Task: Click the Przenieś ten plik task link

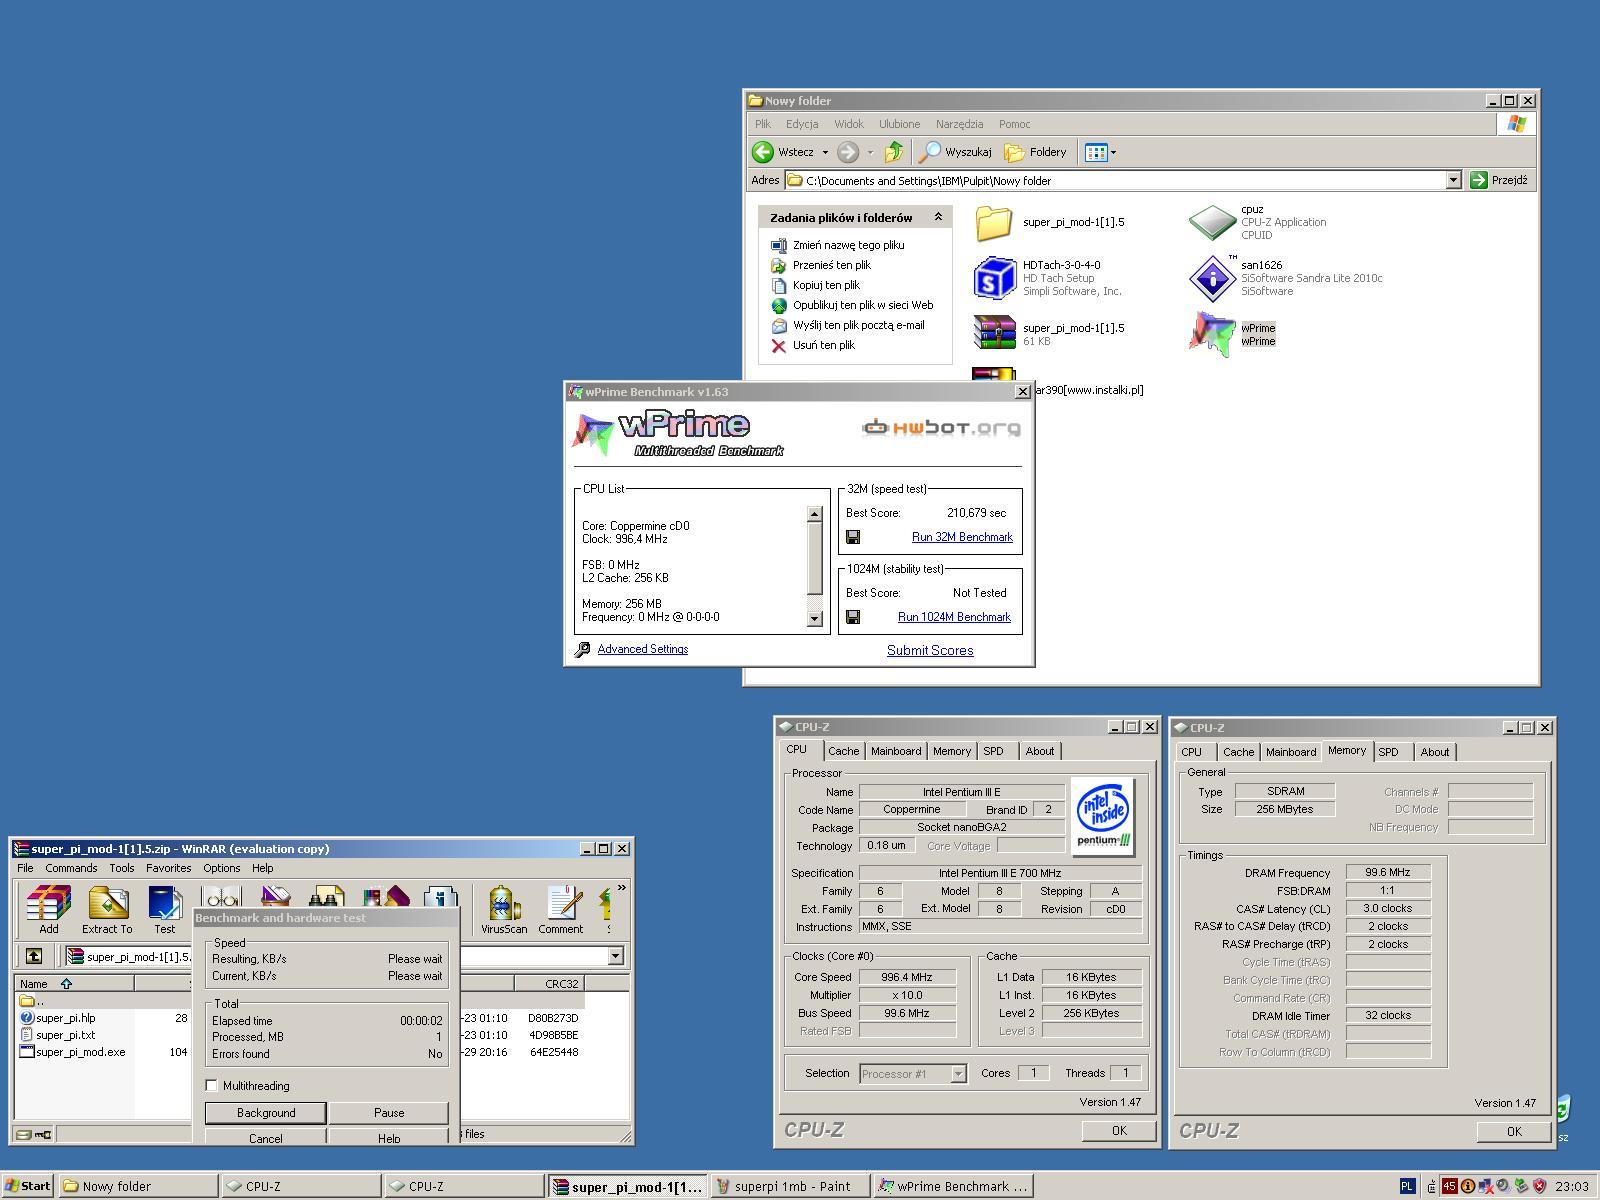Action: click(x=831, y=265)
